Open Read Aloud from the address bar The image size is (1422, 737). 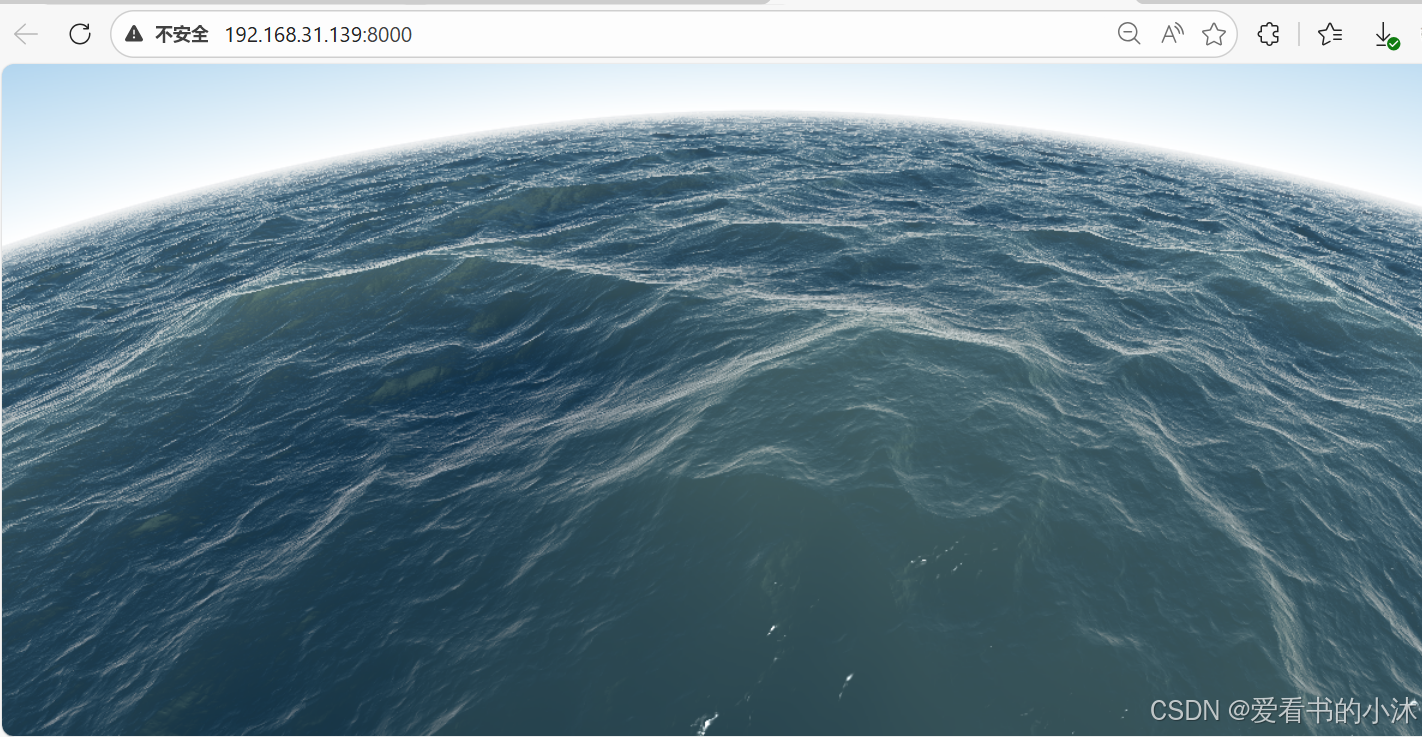(1172, 34)
